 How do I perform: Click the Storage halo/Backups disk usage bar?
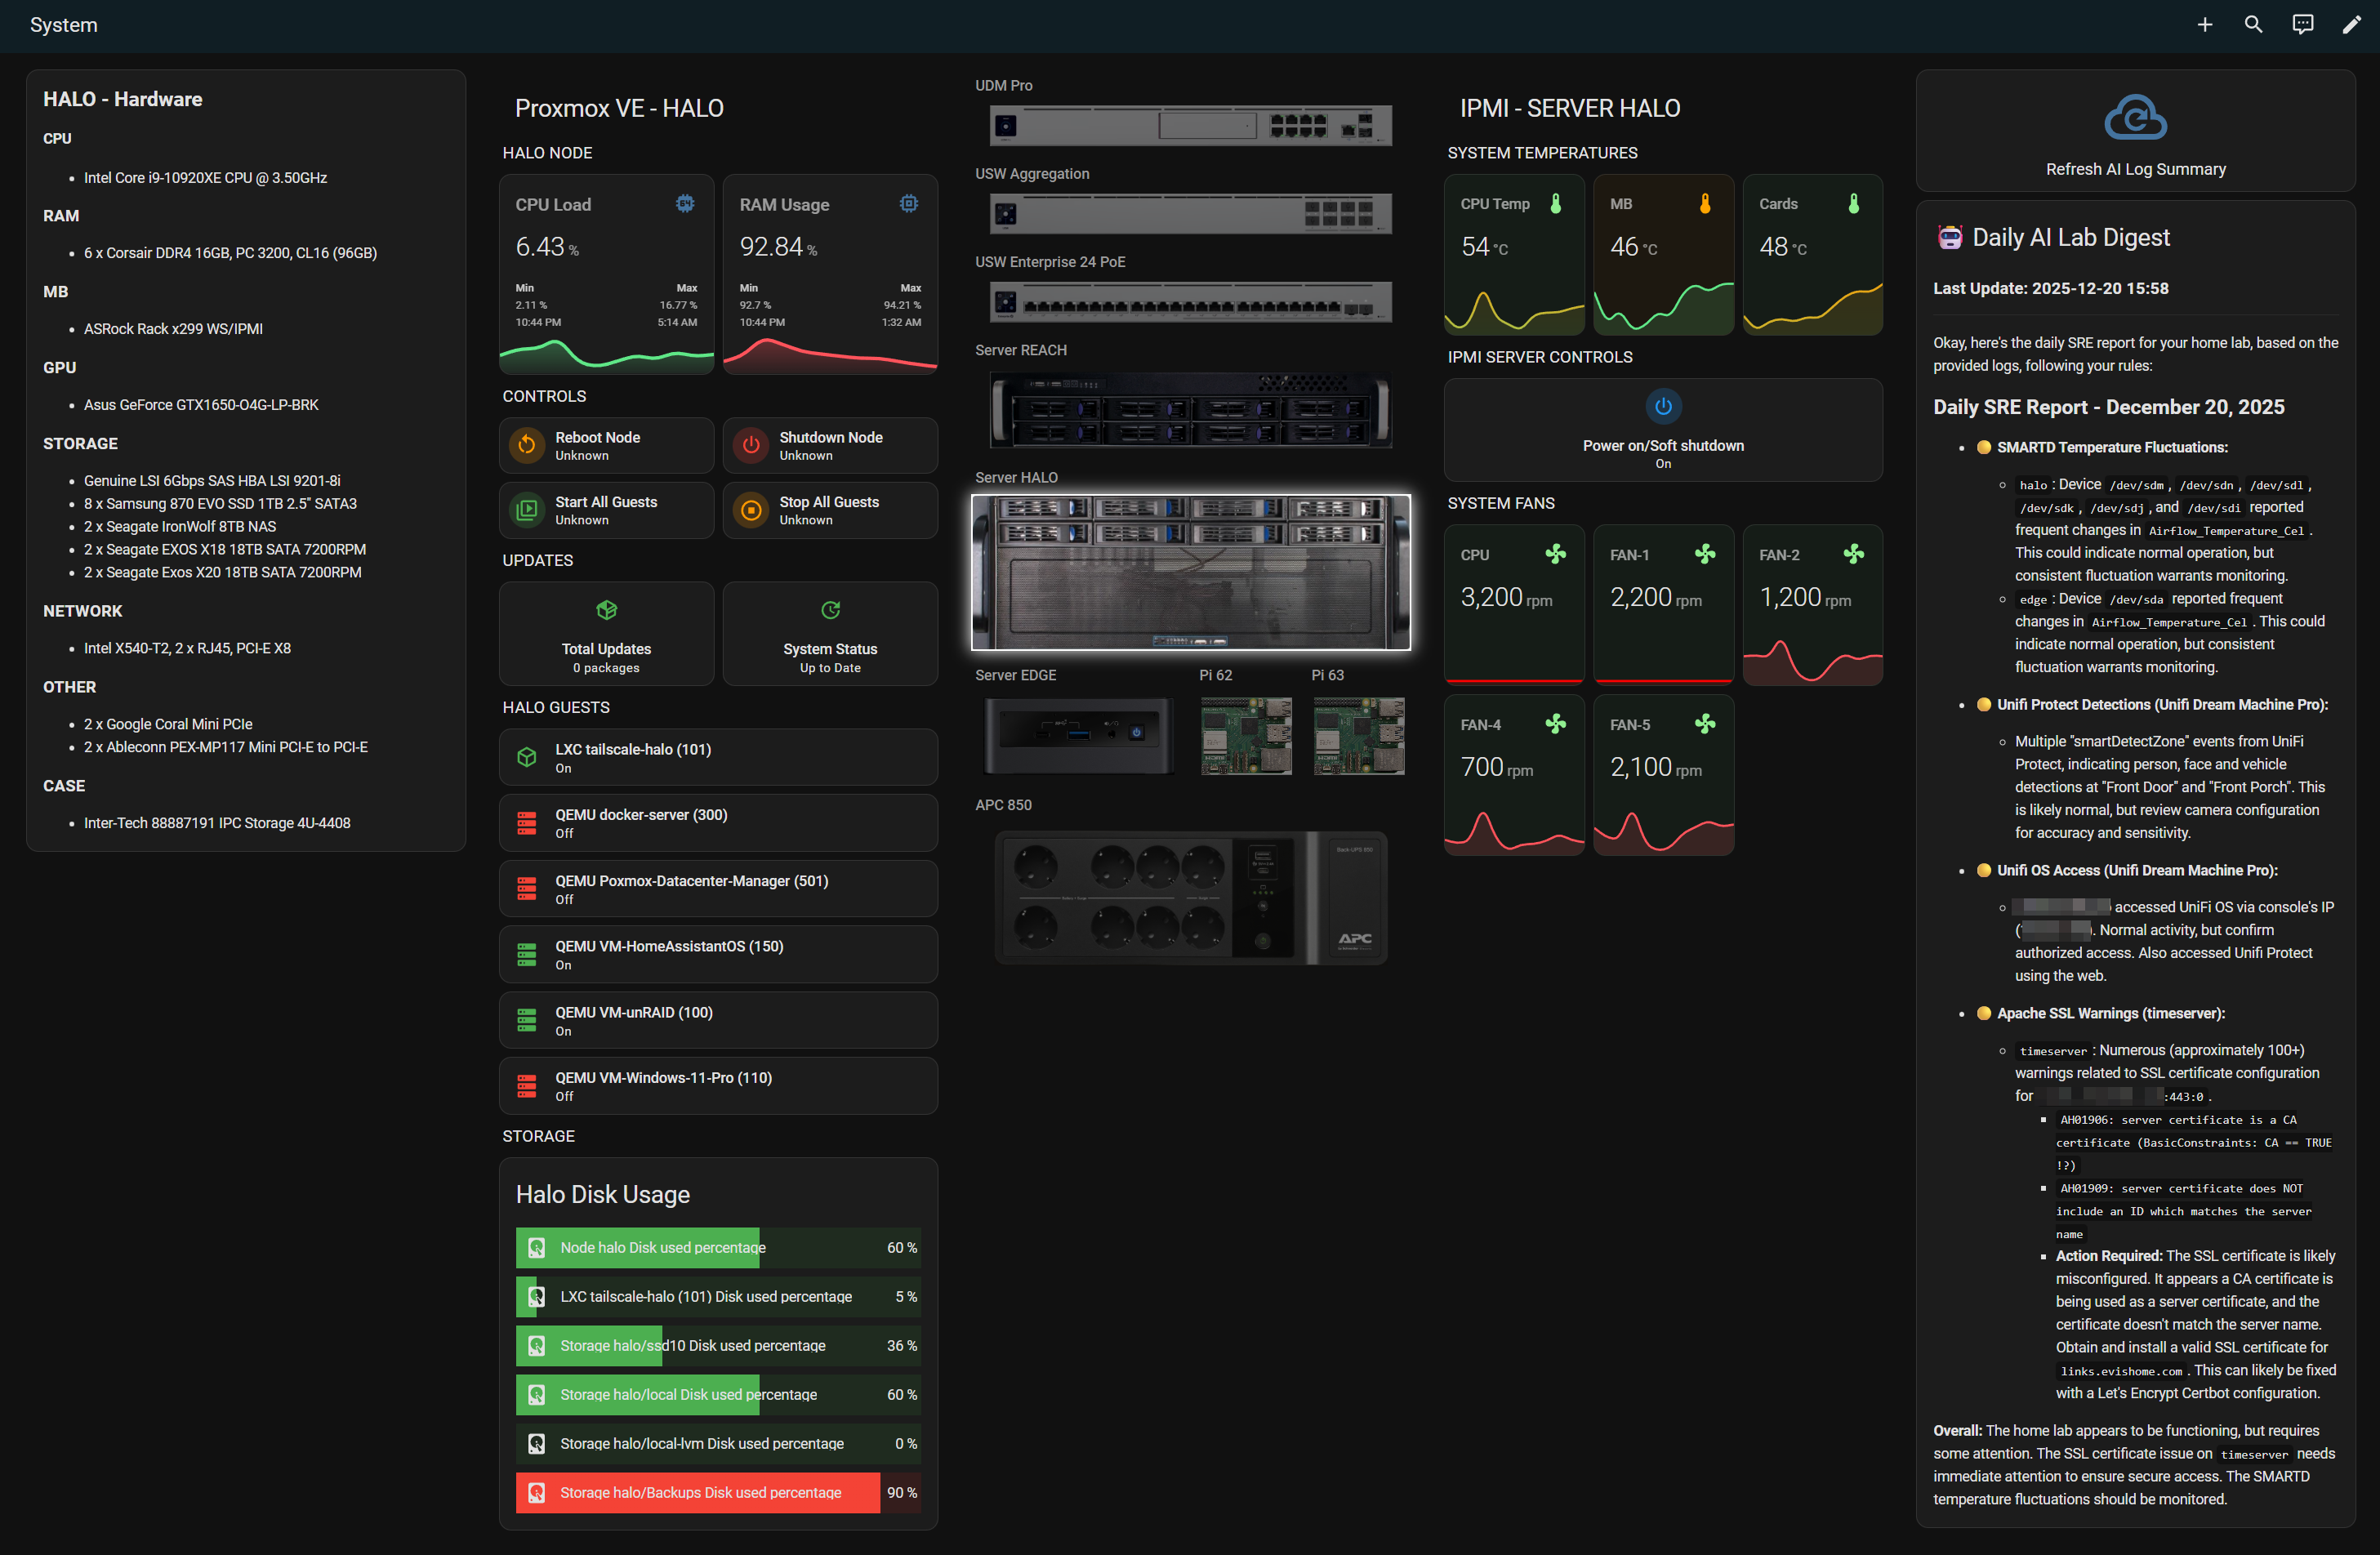coord(718,1492)
